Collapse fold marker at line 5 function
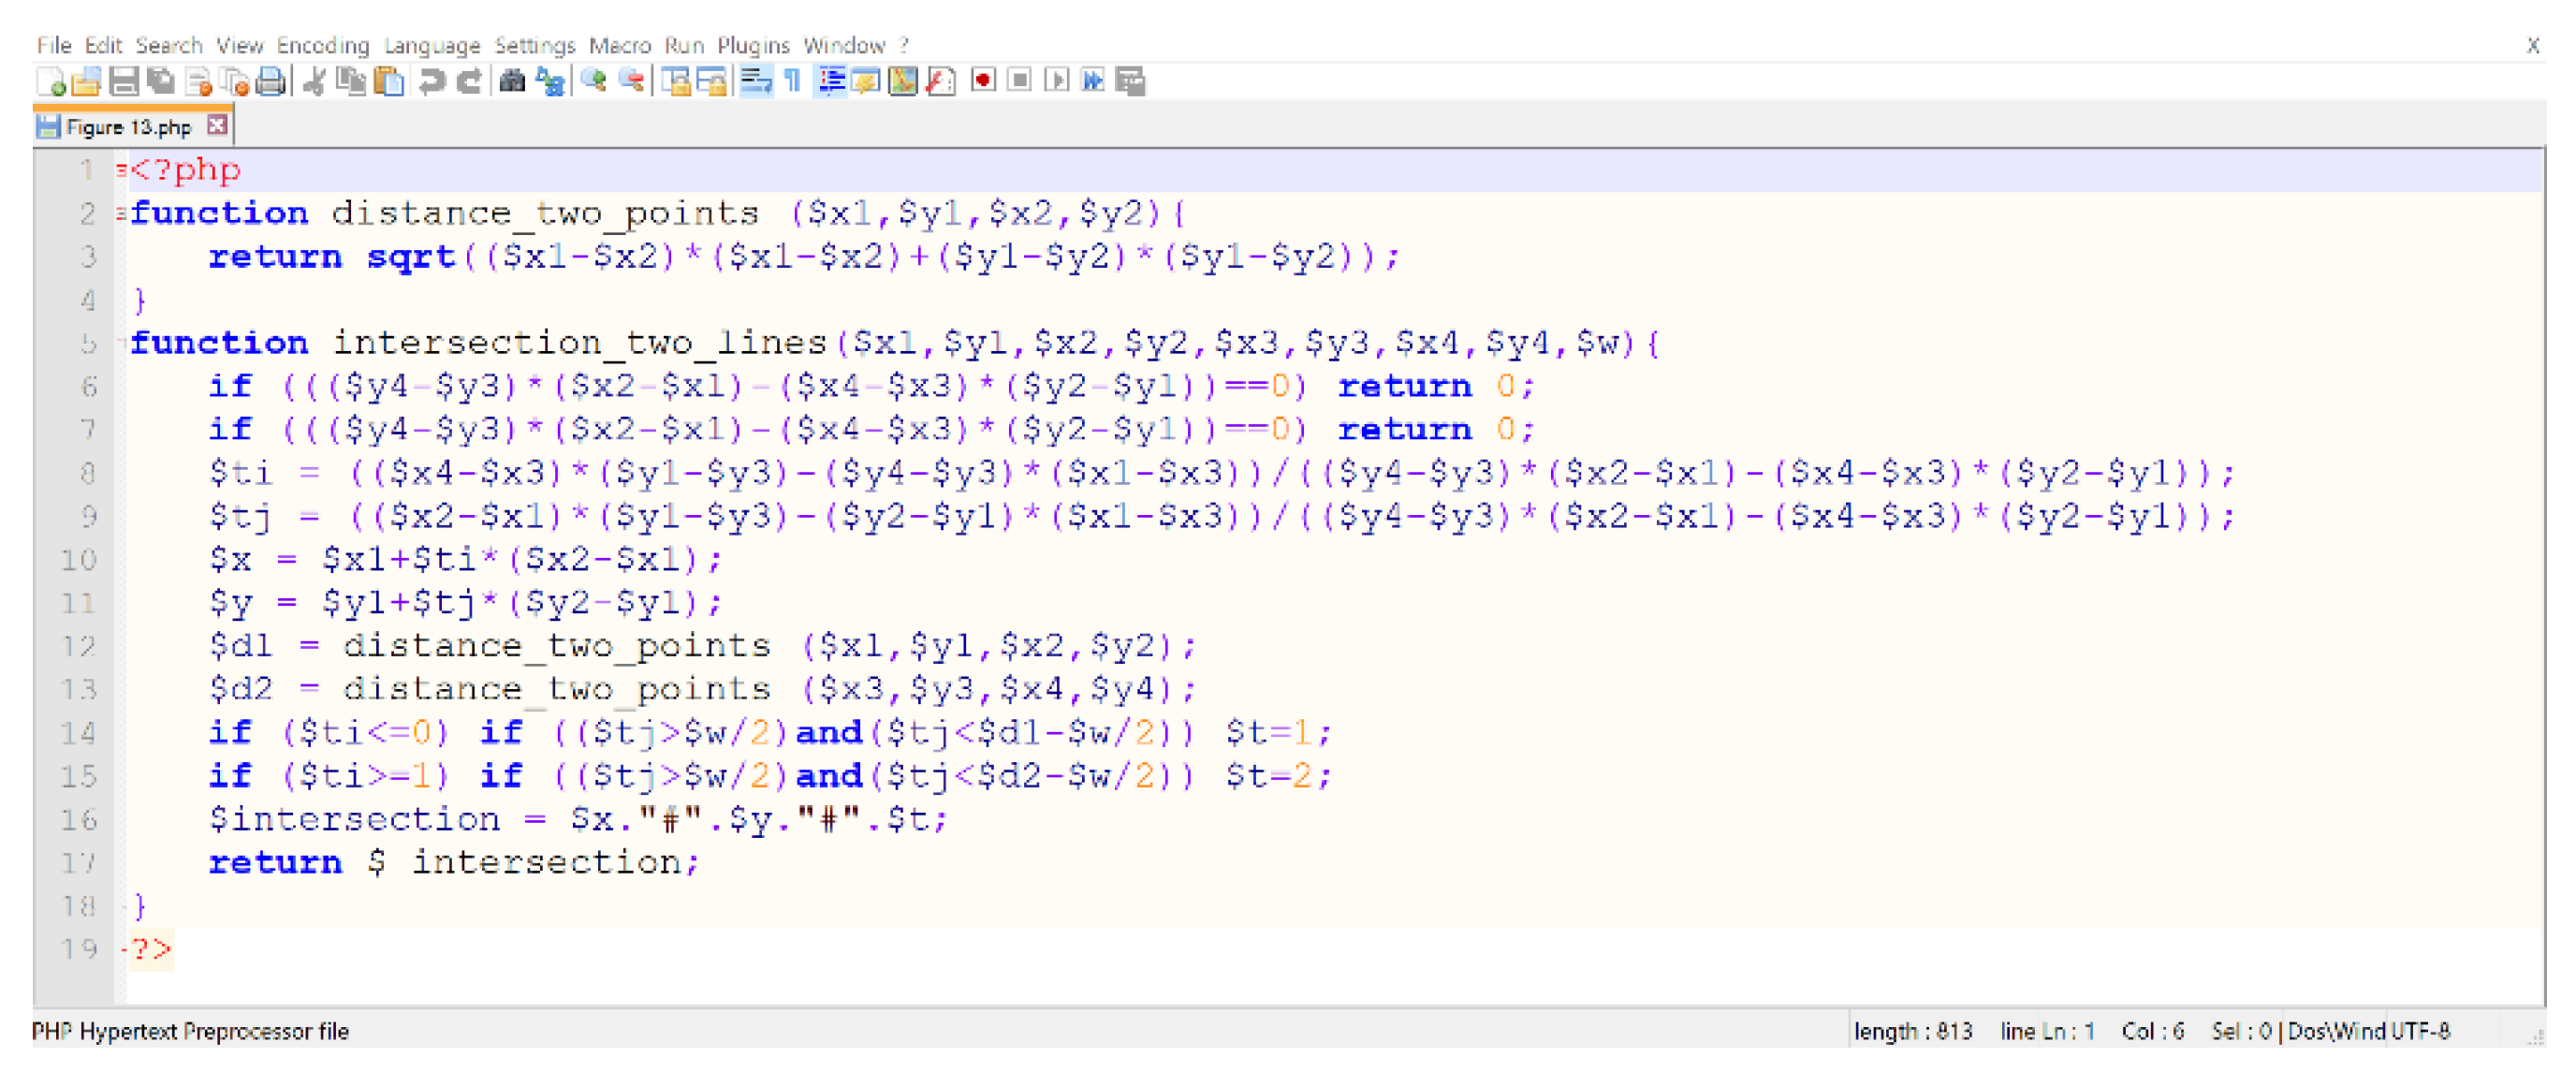This screenshot has width=2576, height=1087. 121,343
